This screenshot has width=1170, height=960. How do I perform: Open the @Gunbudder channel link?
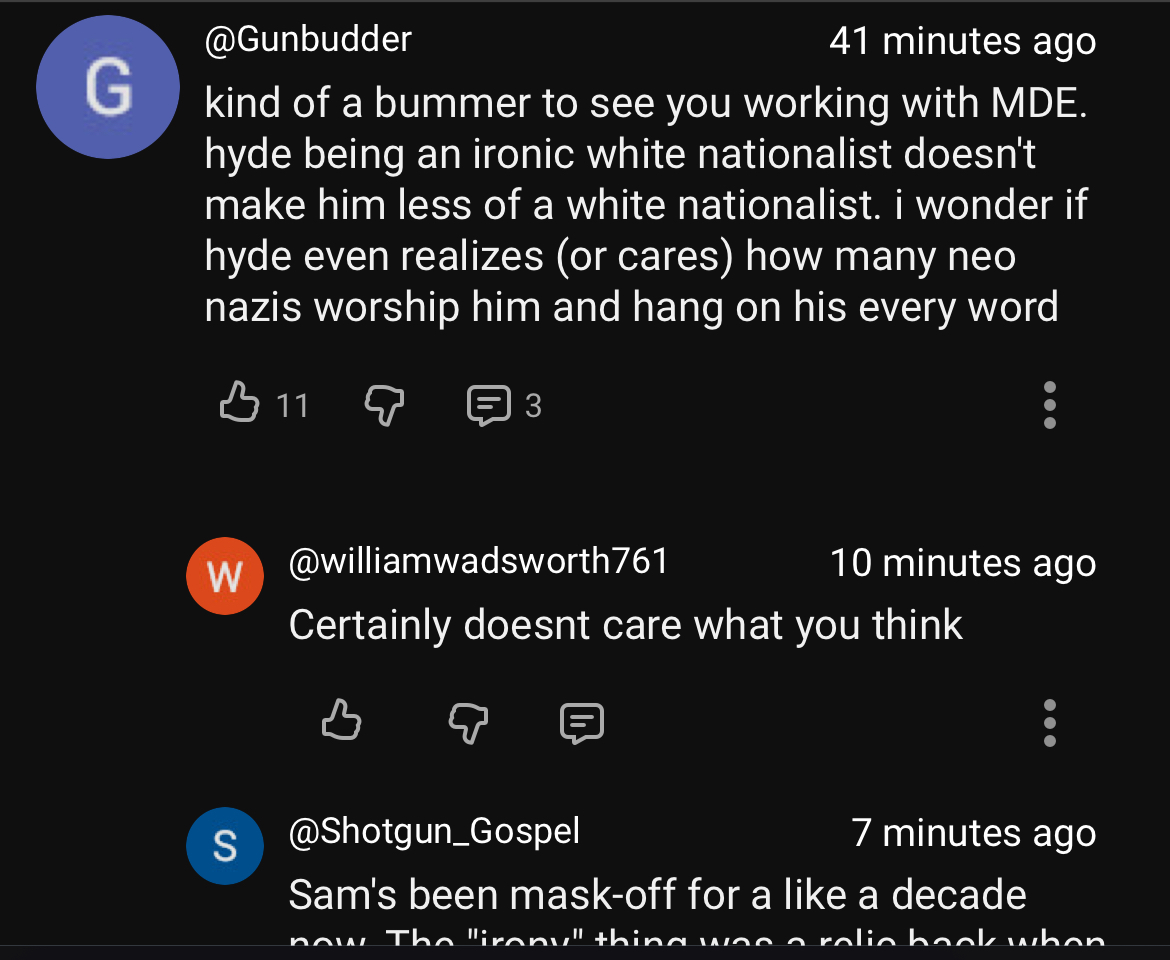308,40
